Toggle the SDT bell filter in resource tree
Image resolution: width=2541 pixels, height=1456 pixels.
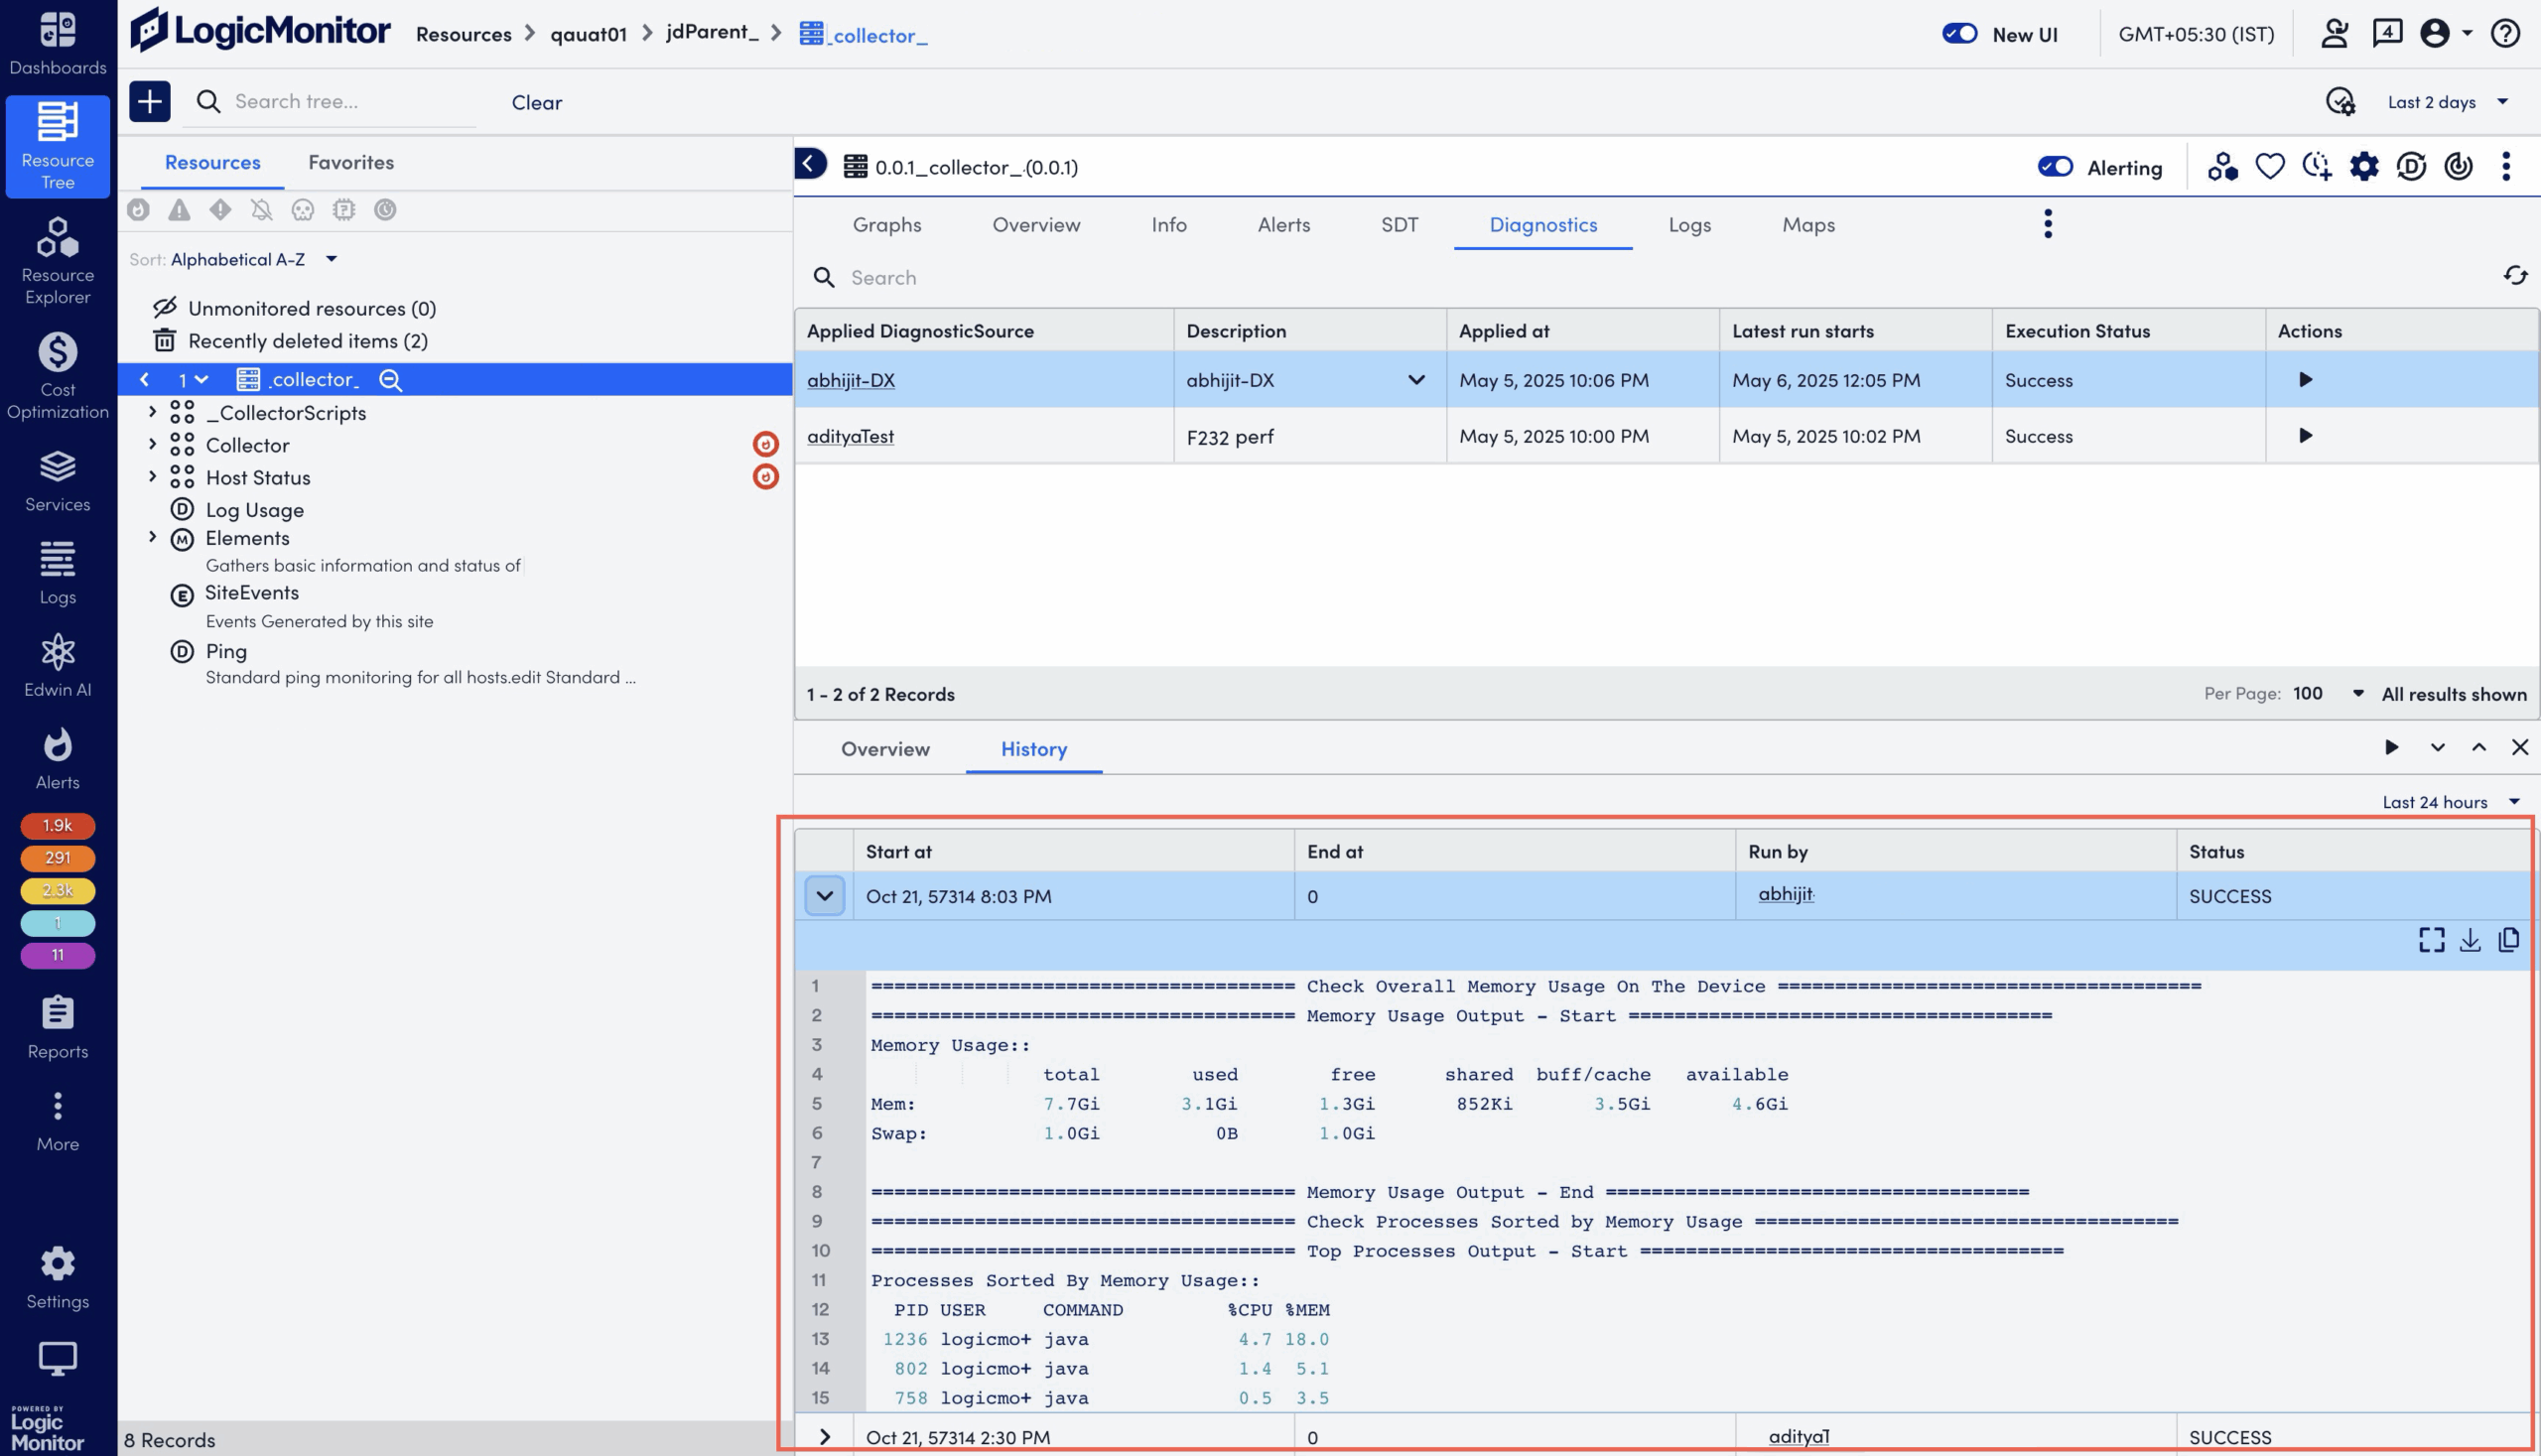point(262,210)
